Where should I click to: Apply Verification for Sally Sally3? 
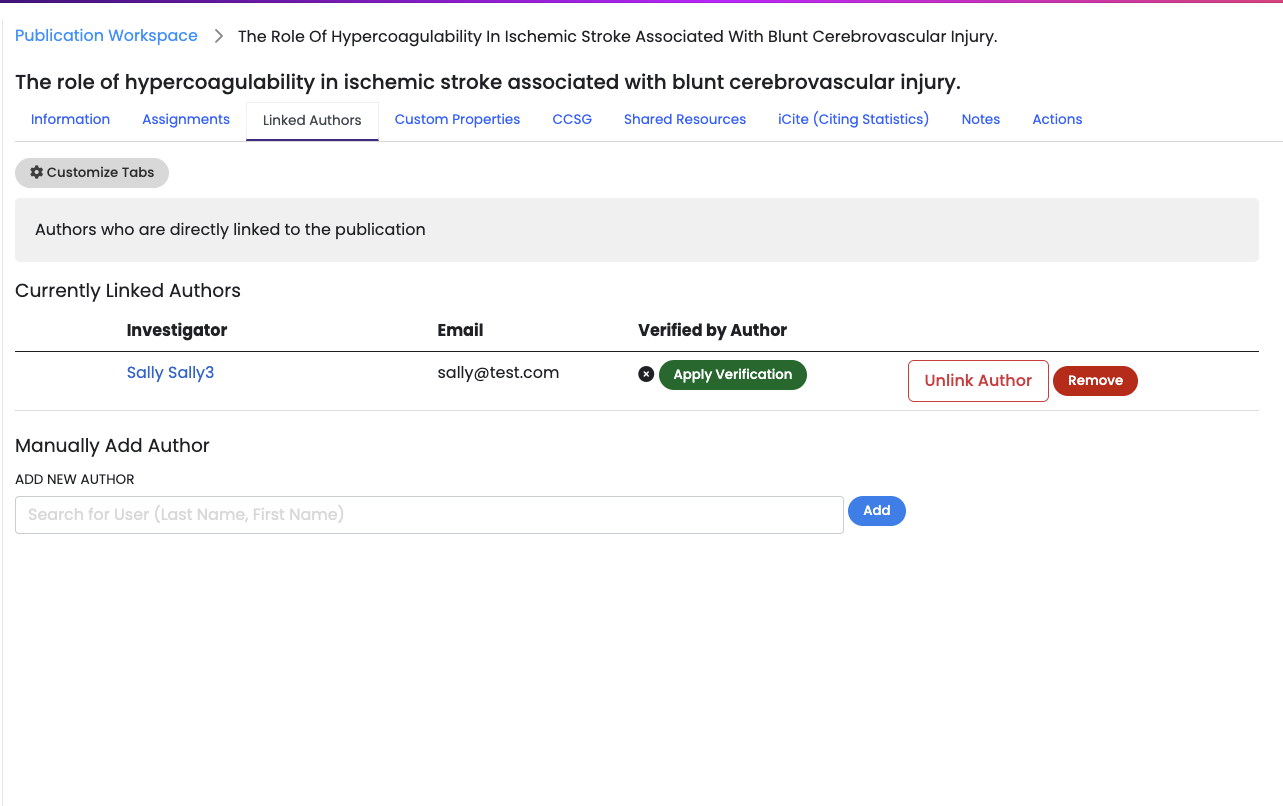[733, 375]
